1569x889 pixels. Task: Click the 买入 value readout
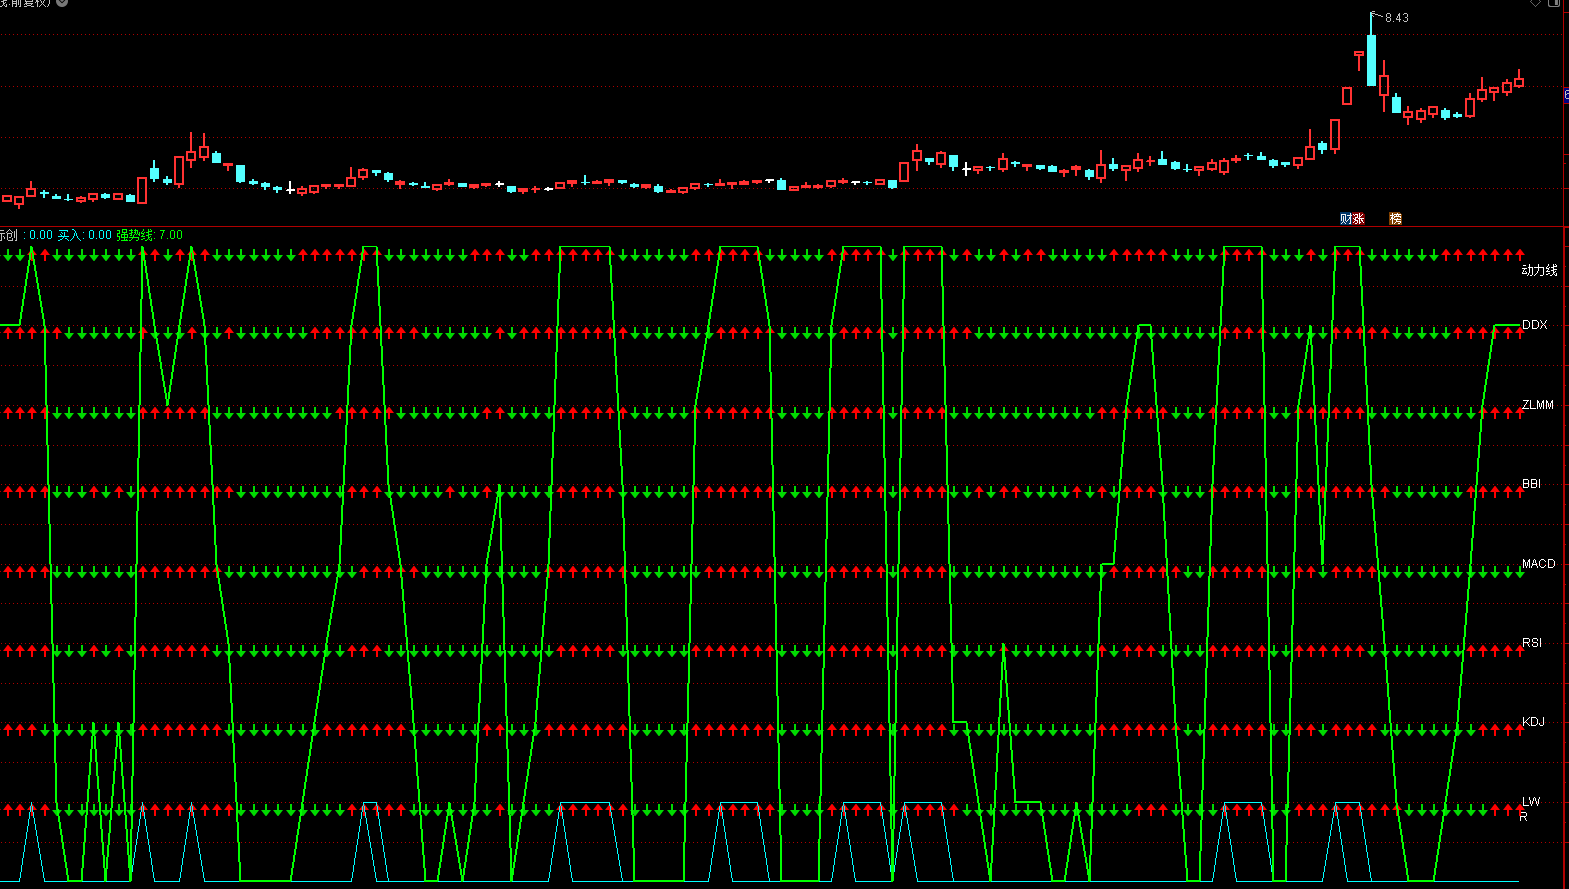pyautogui.click(x=84, y=235)
